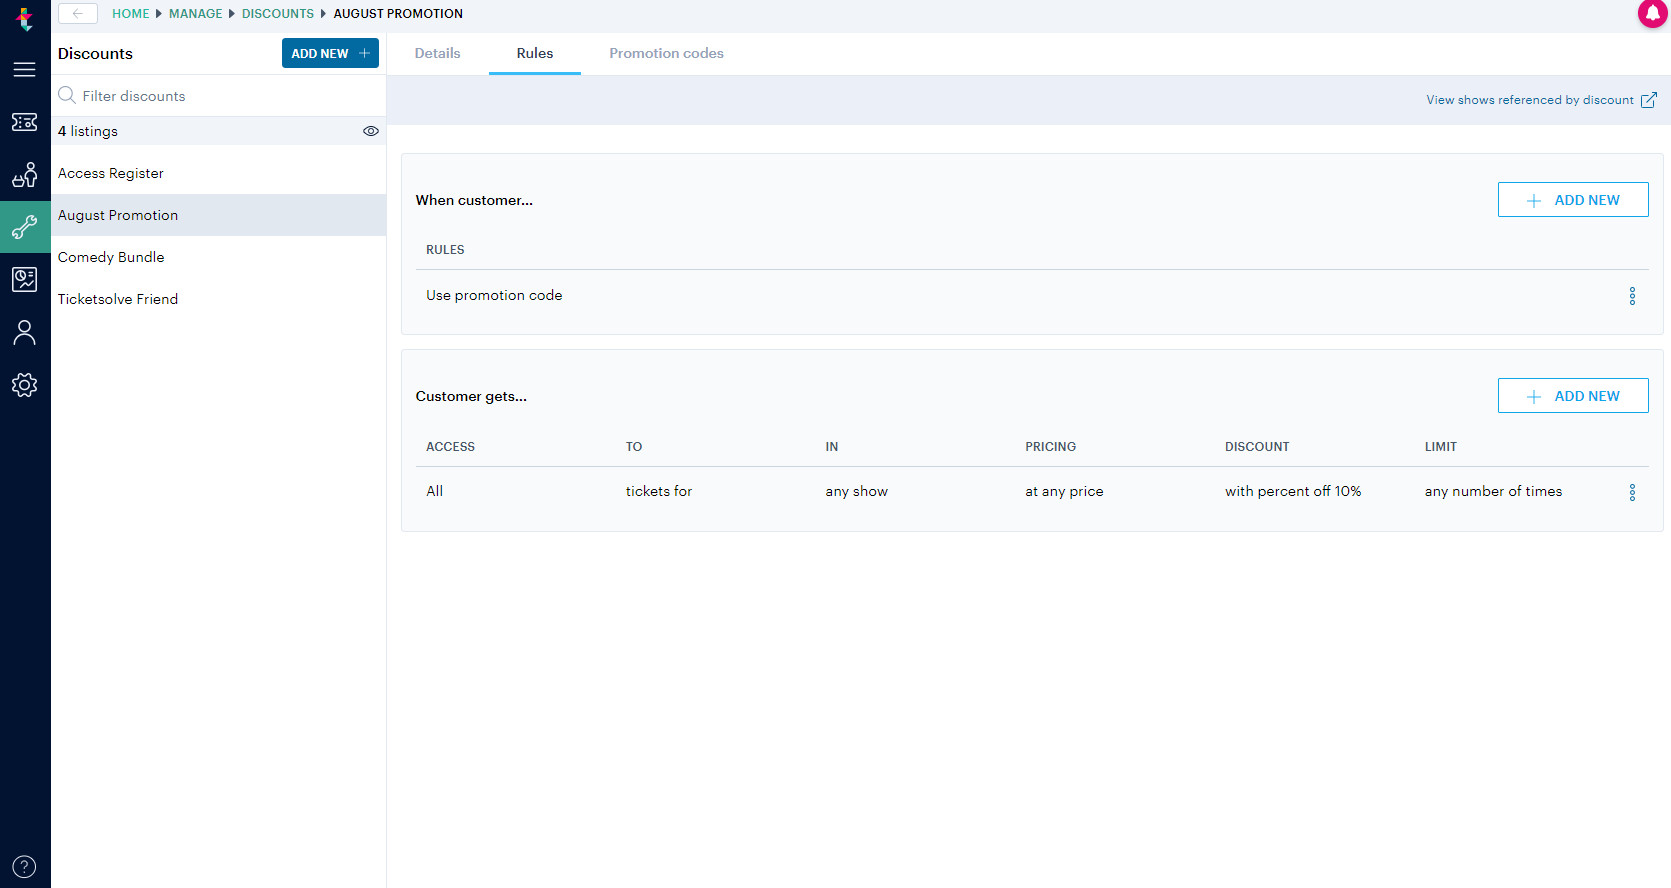Image resolution: width=1671 pixels, height=888 pixels.
Task: Click the products and merchandise sidebar icon
Action: [x=24, y=175]
